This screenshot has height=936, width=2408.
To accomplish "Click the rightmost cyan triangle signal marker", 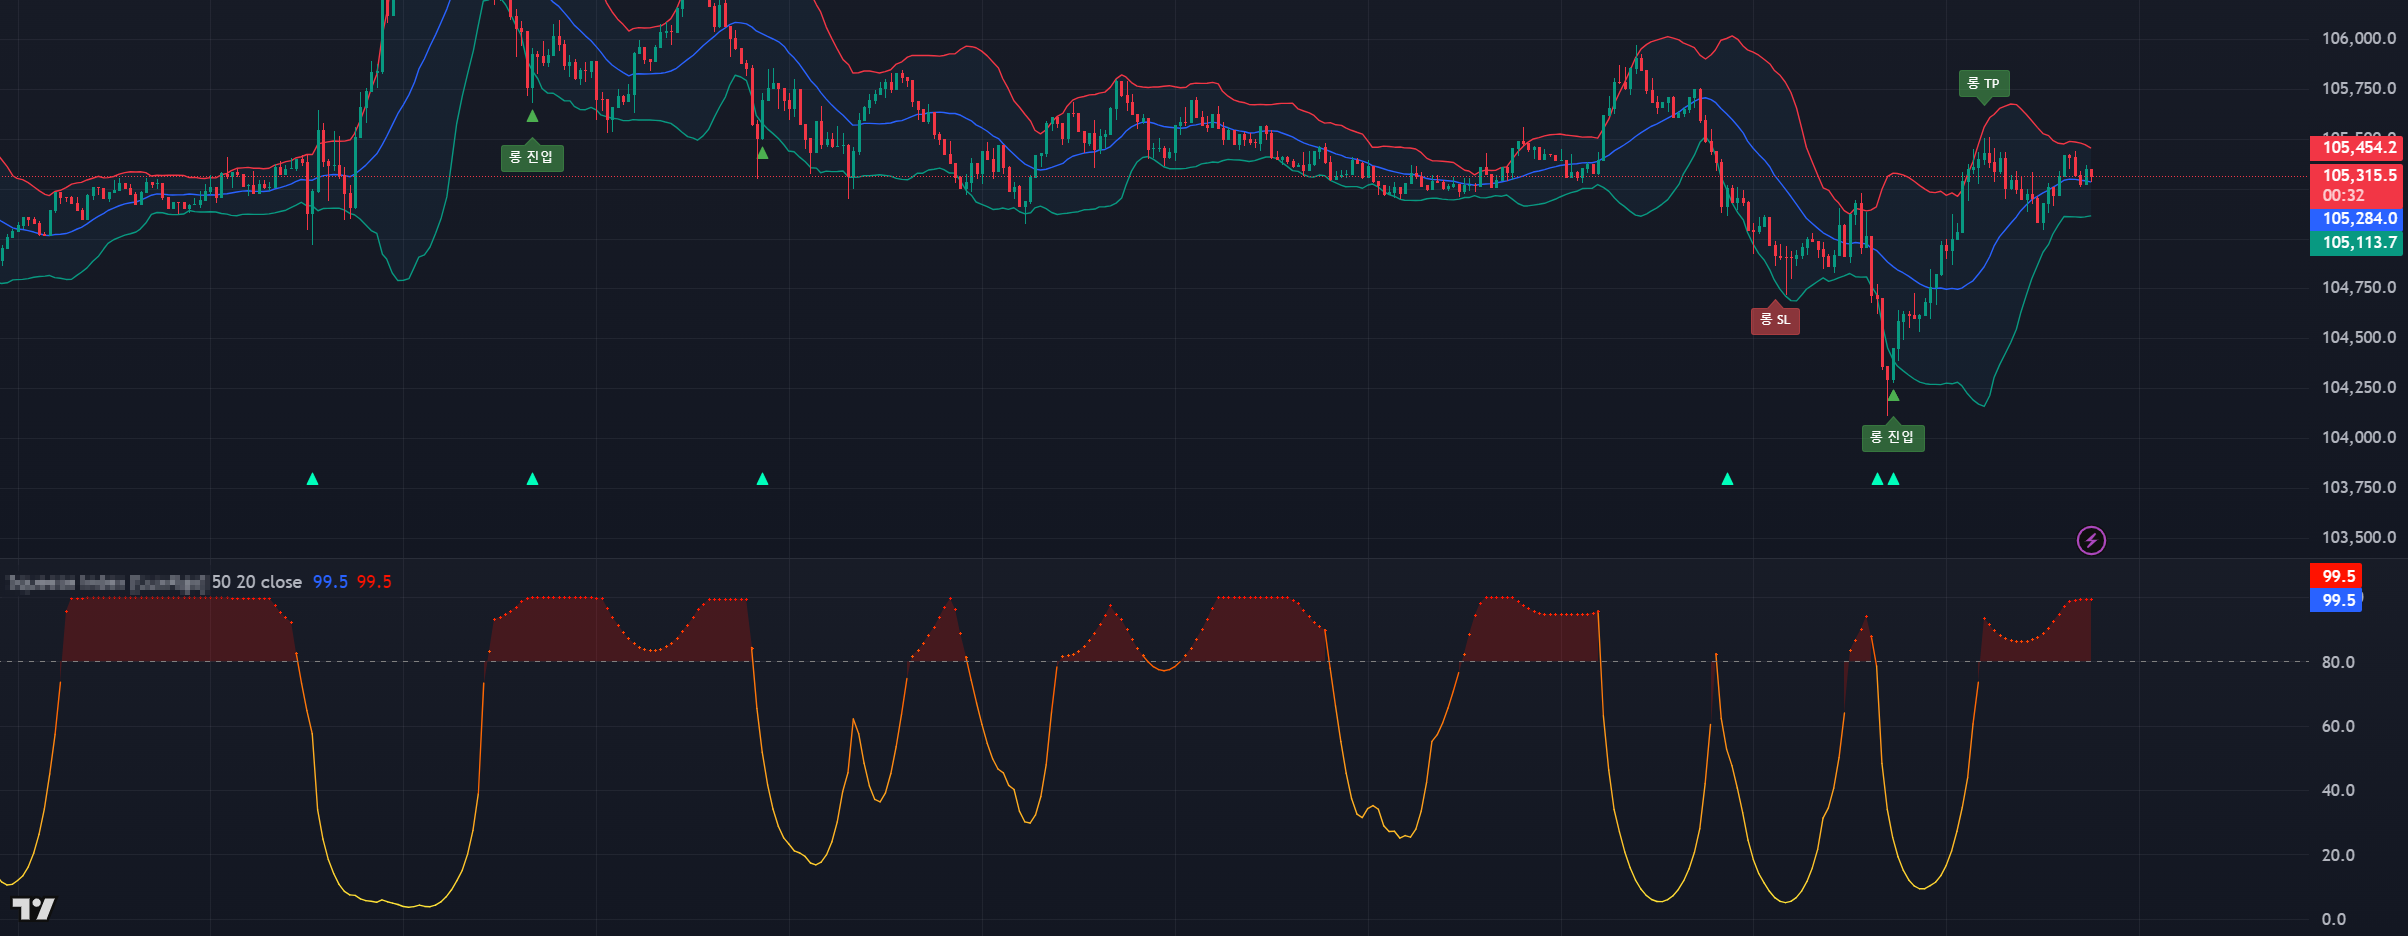I will pyautogui.click(x=1893, y=480).
